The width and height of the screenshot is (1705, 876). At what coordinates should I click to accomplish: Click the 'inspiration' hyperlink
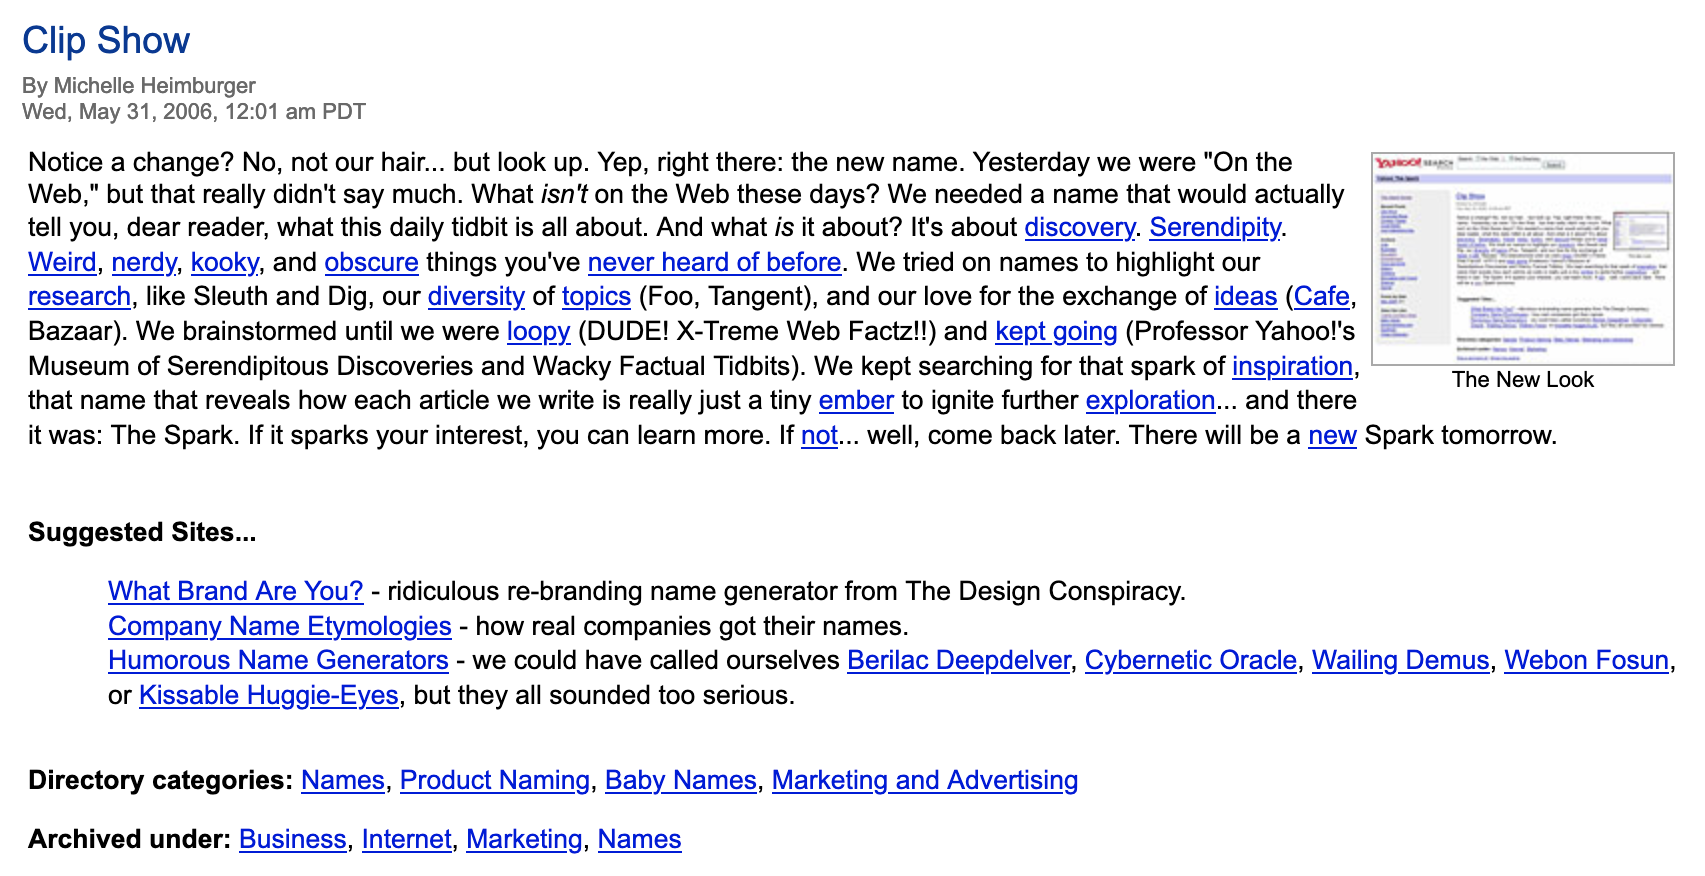(x=1292, y=366)
